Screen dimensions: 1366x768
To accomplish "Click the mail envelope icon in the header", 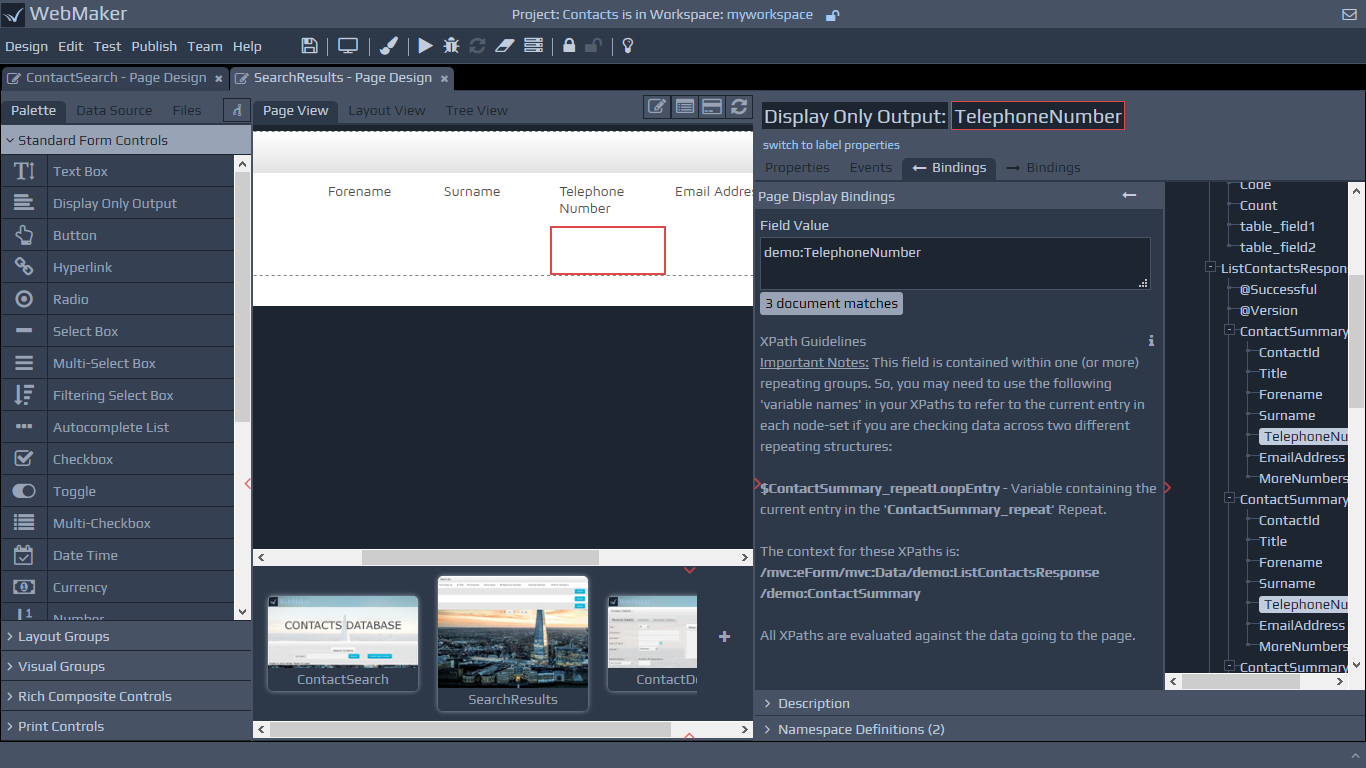I will [x=1349, y=15].
